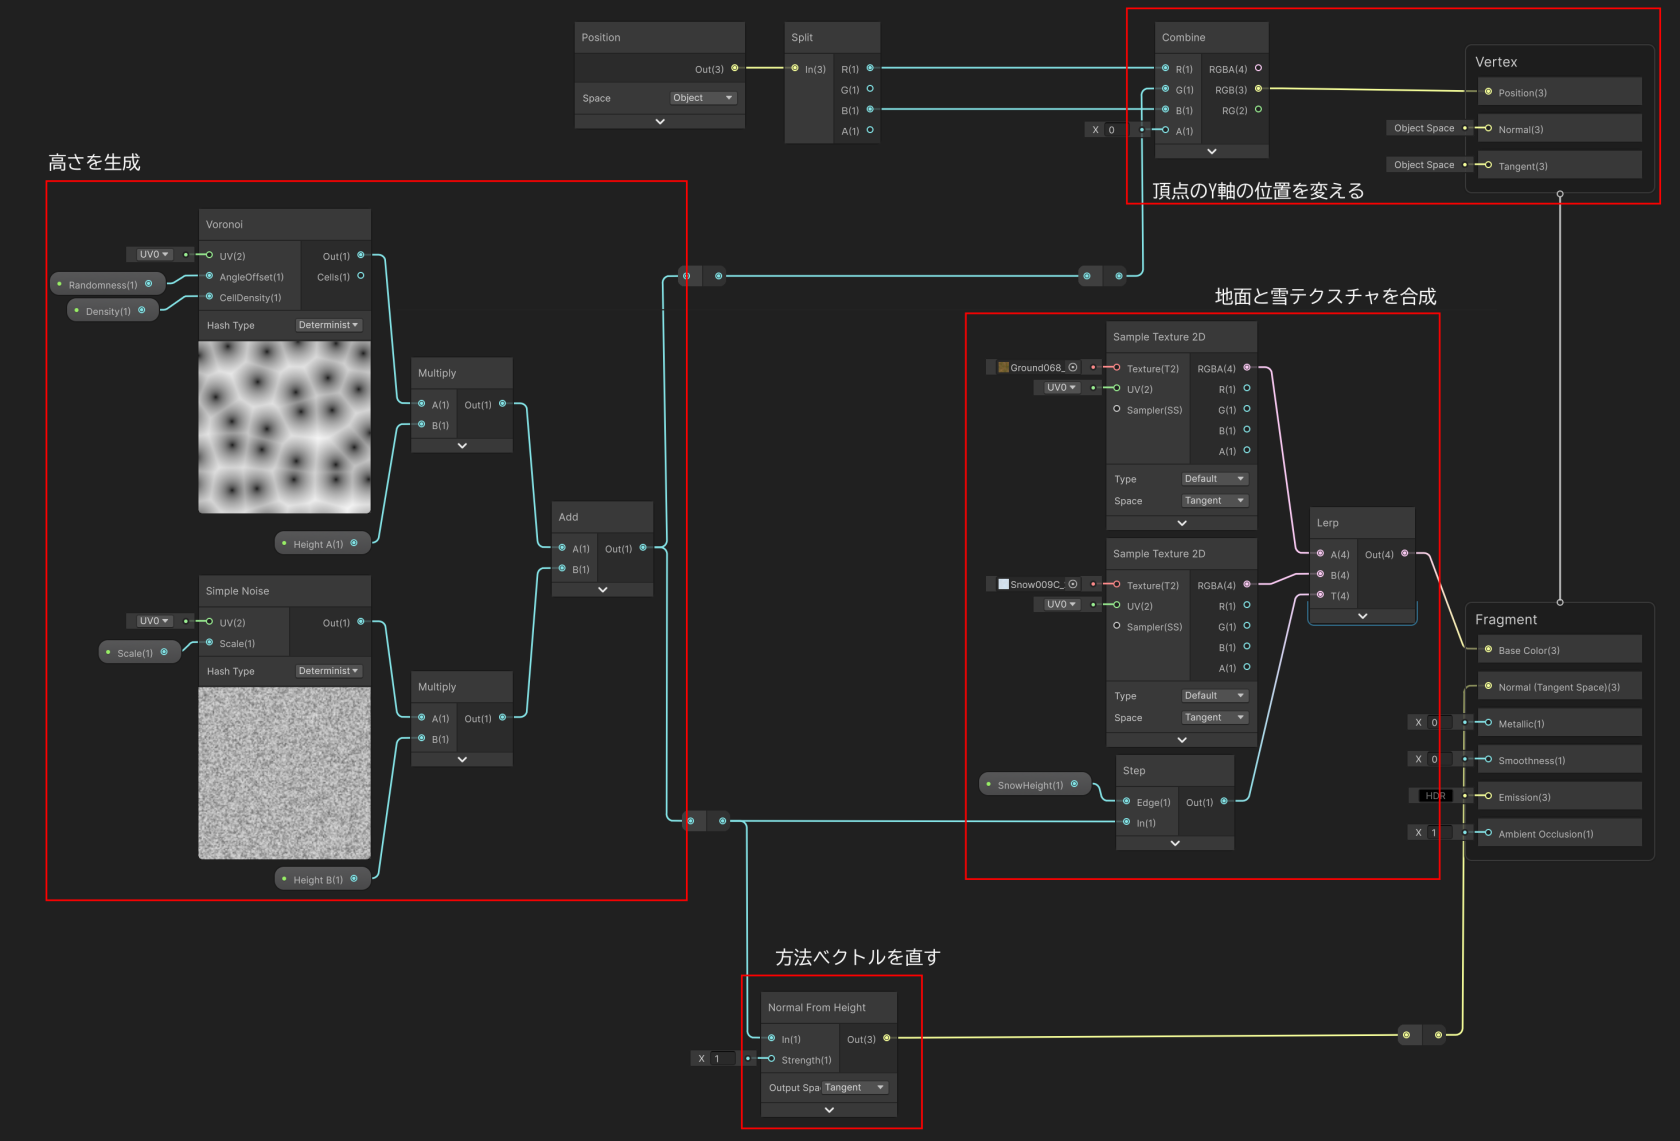Viewport: 1680px width, 1141px height.
Task: Collapse the Lerp node with its chevron
Action: 1362,616
